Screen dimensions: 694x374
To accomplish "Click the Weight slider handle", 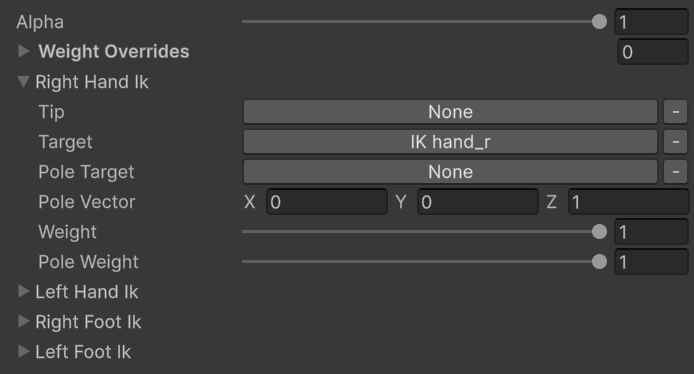I will point(599,231).
